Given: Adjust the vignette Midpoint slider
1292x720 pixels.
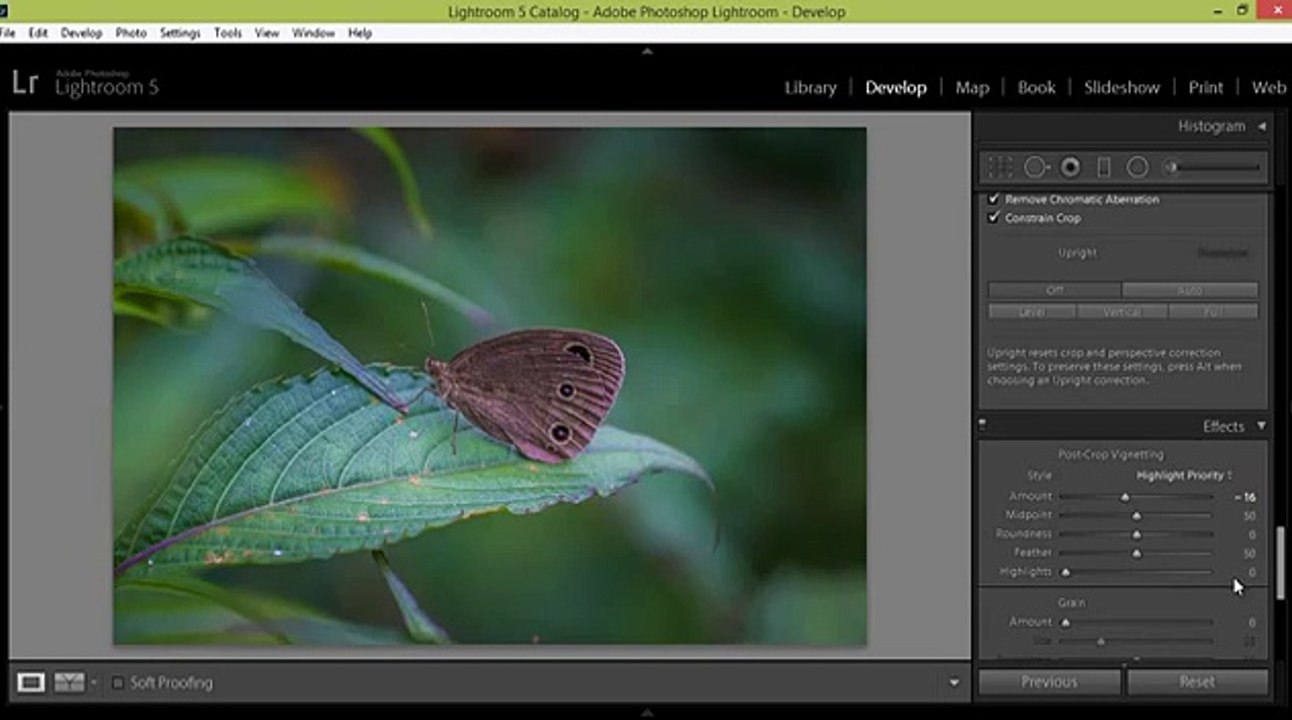Looking at the screenshot, I should pyautogui.click(x=1135, y=516).
